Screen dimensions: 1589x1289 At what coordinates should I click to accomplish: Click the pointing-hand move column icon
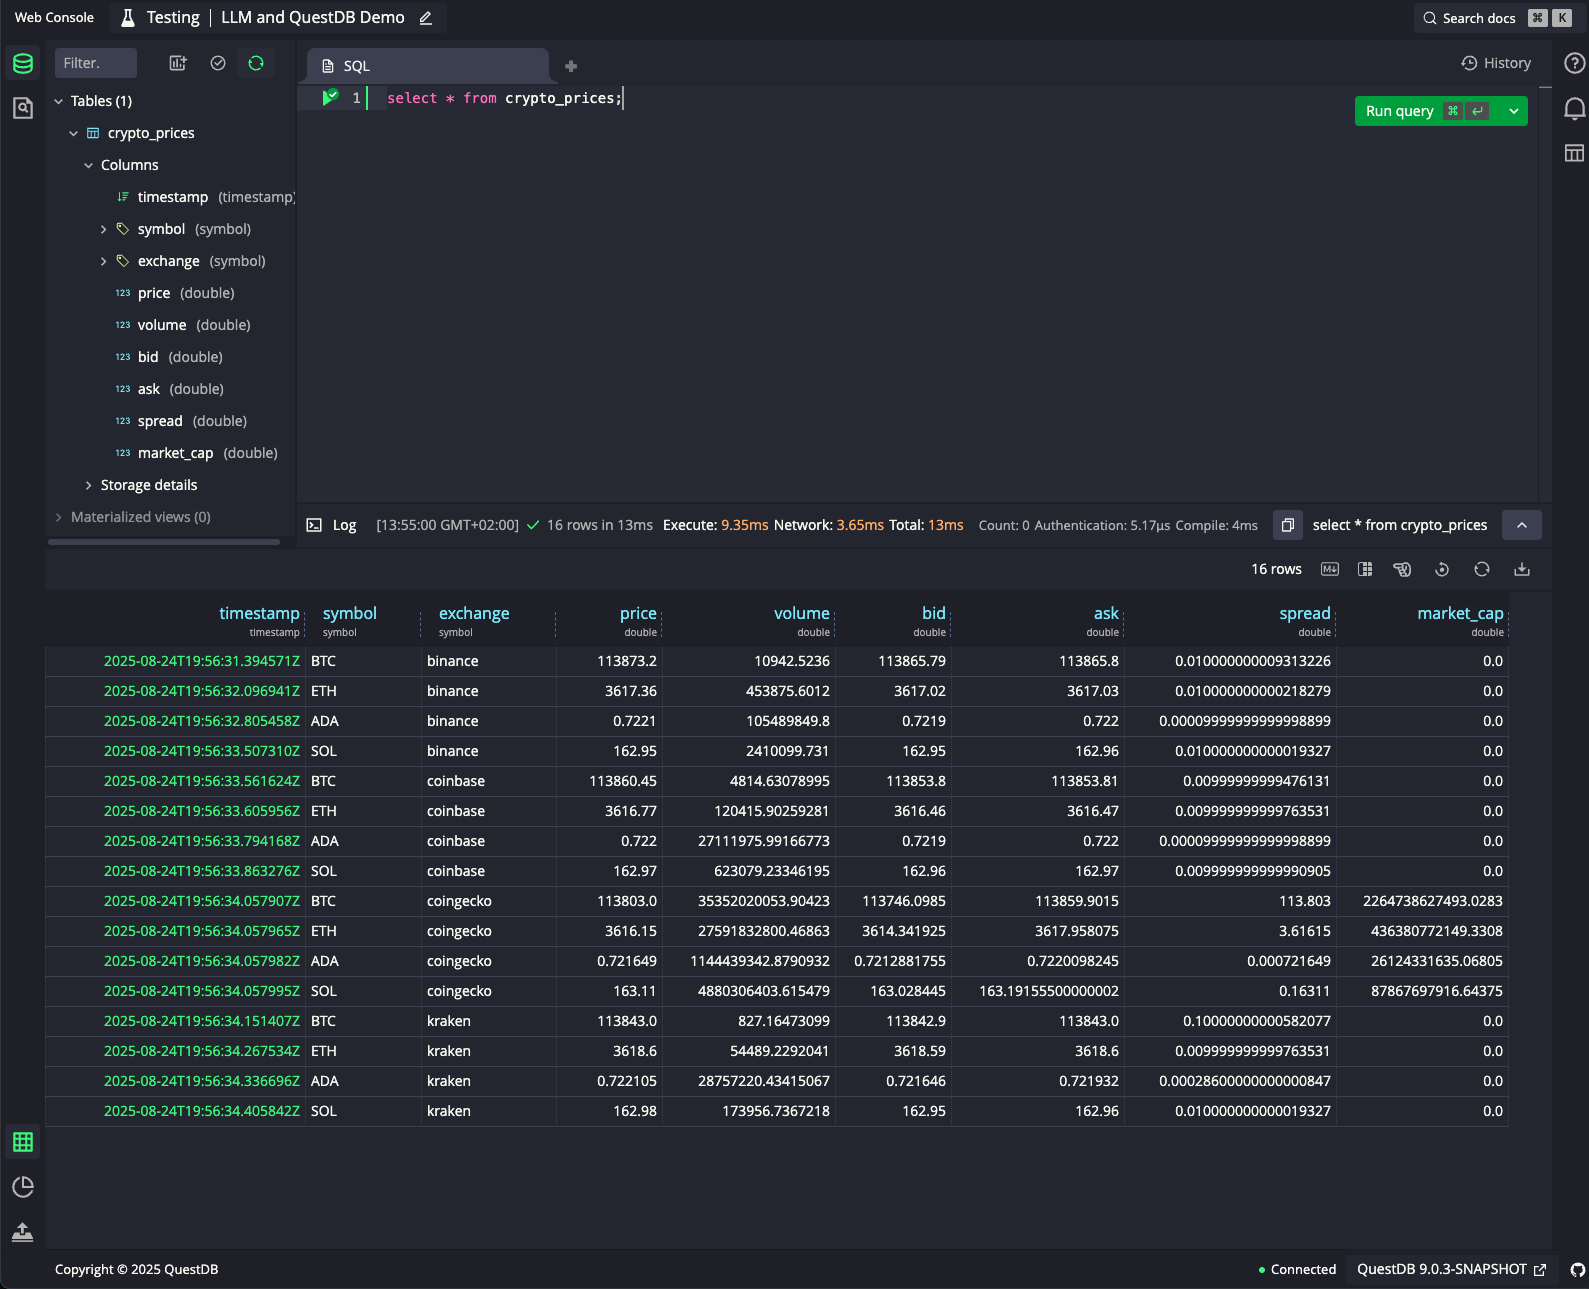pos(1402,569)
